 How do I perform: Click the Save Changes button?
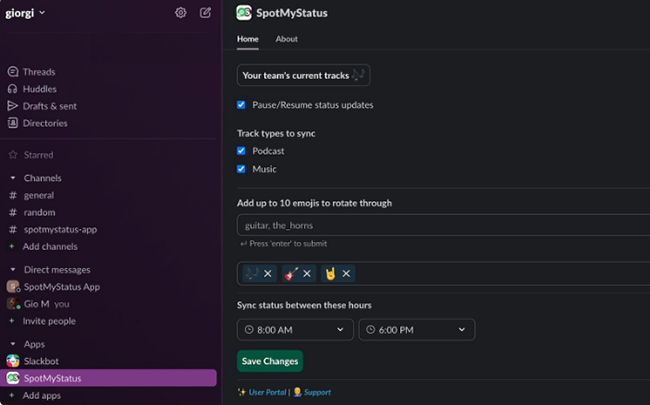click(x=269, y=361)
